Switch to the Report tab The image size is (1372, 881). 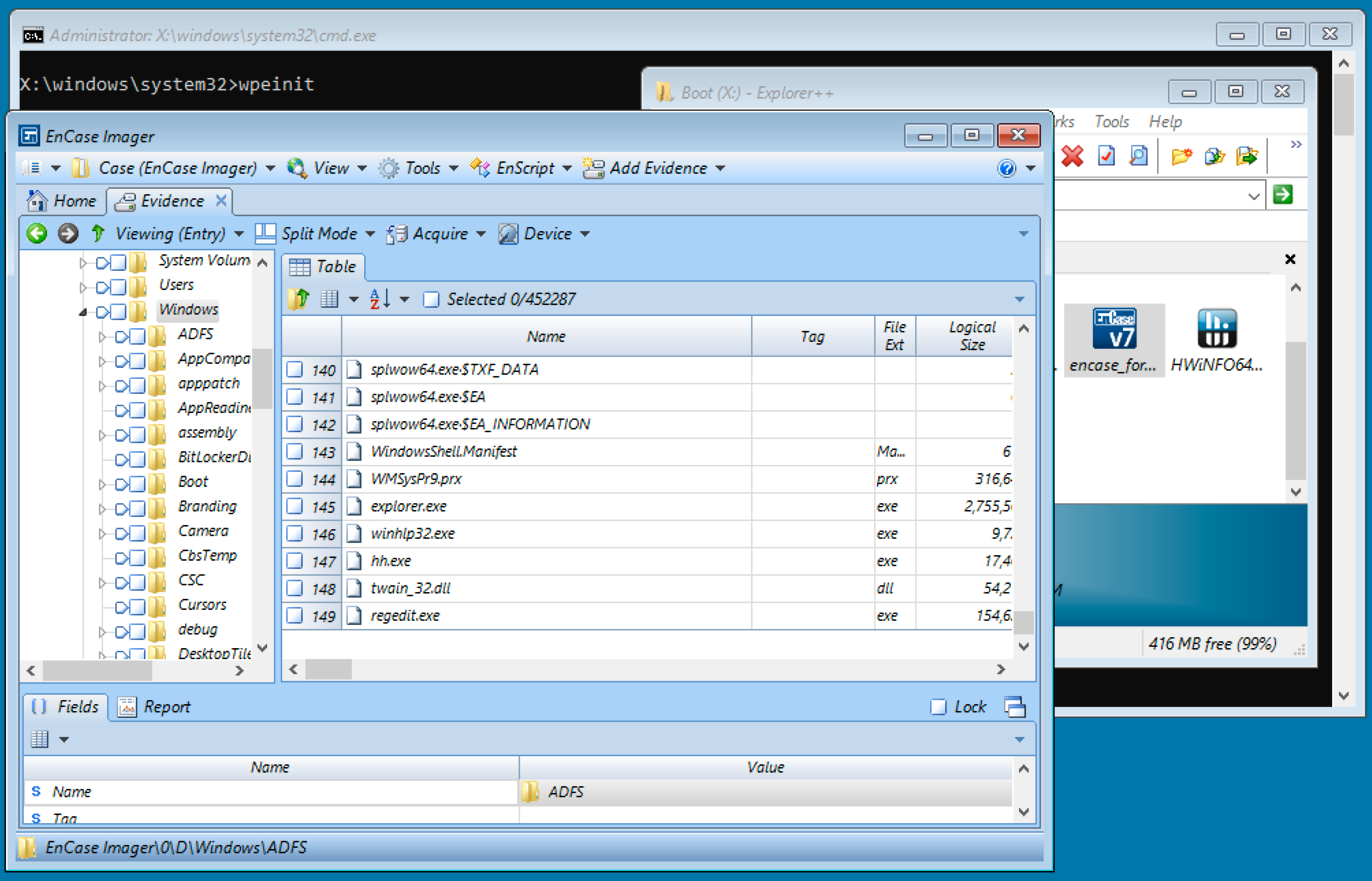pos(155,707)
